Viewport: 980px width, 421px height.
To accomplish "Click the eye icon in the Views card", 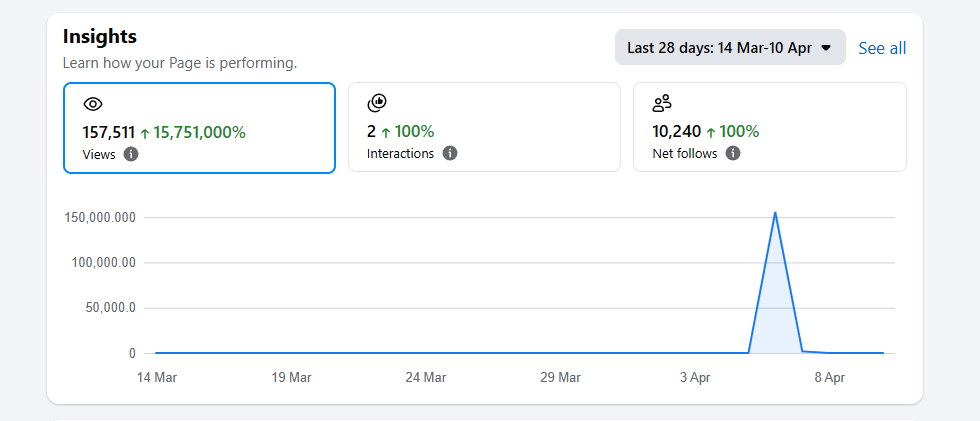I will [93, 103].
